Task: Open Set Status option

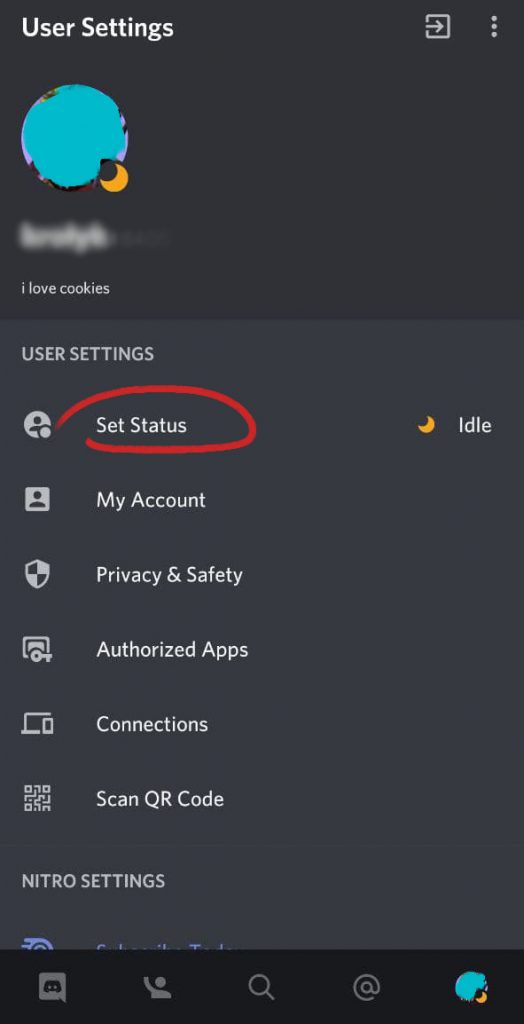Action: [x=262, y=425]
